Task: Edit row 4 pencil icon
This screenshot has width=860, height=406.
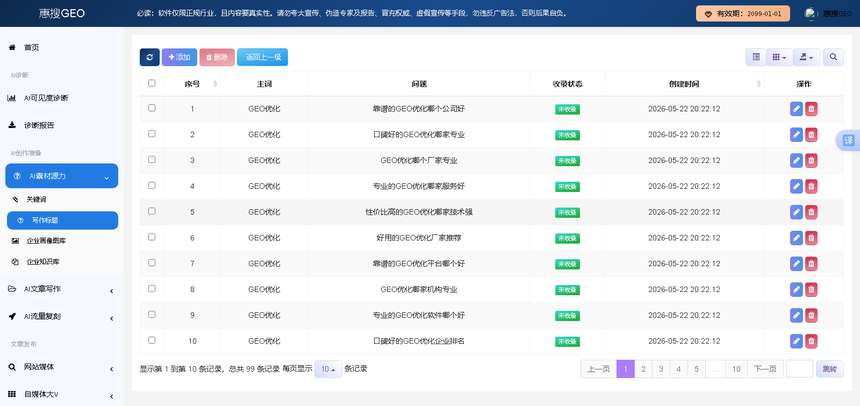Action: pyautogui.click(x=796, y=186)
